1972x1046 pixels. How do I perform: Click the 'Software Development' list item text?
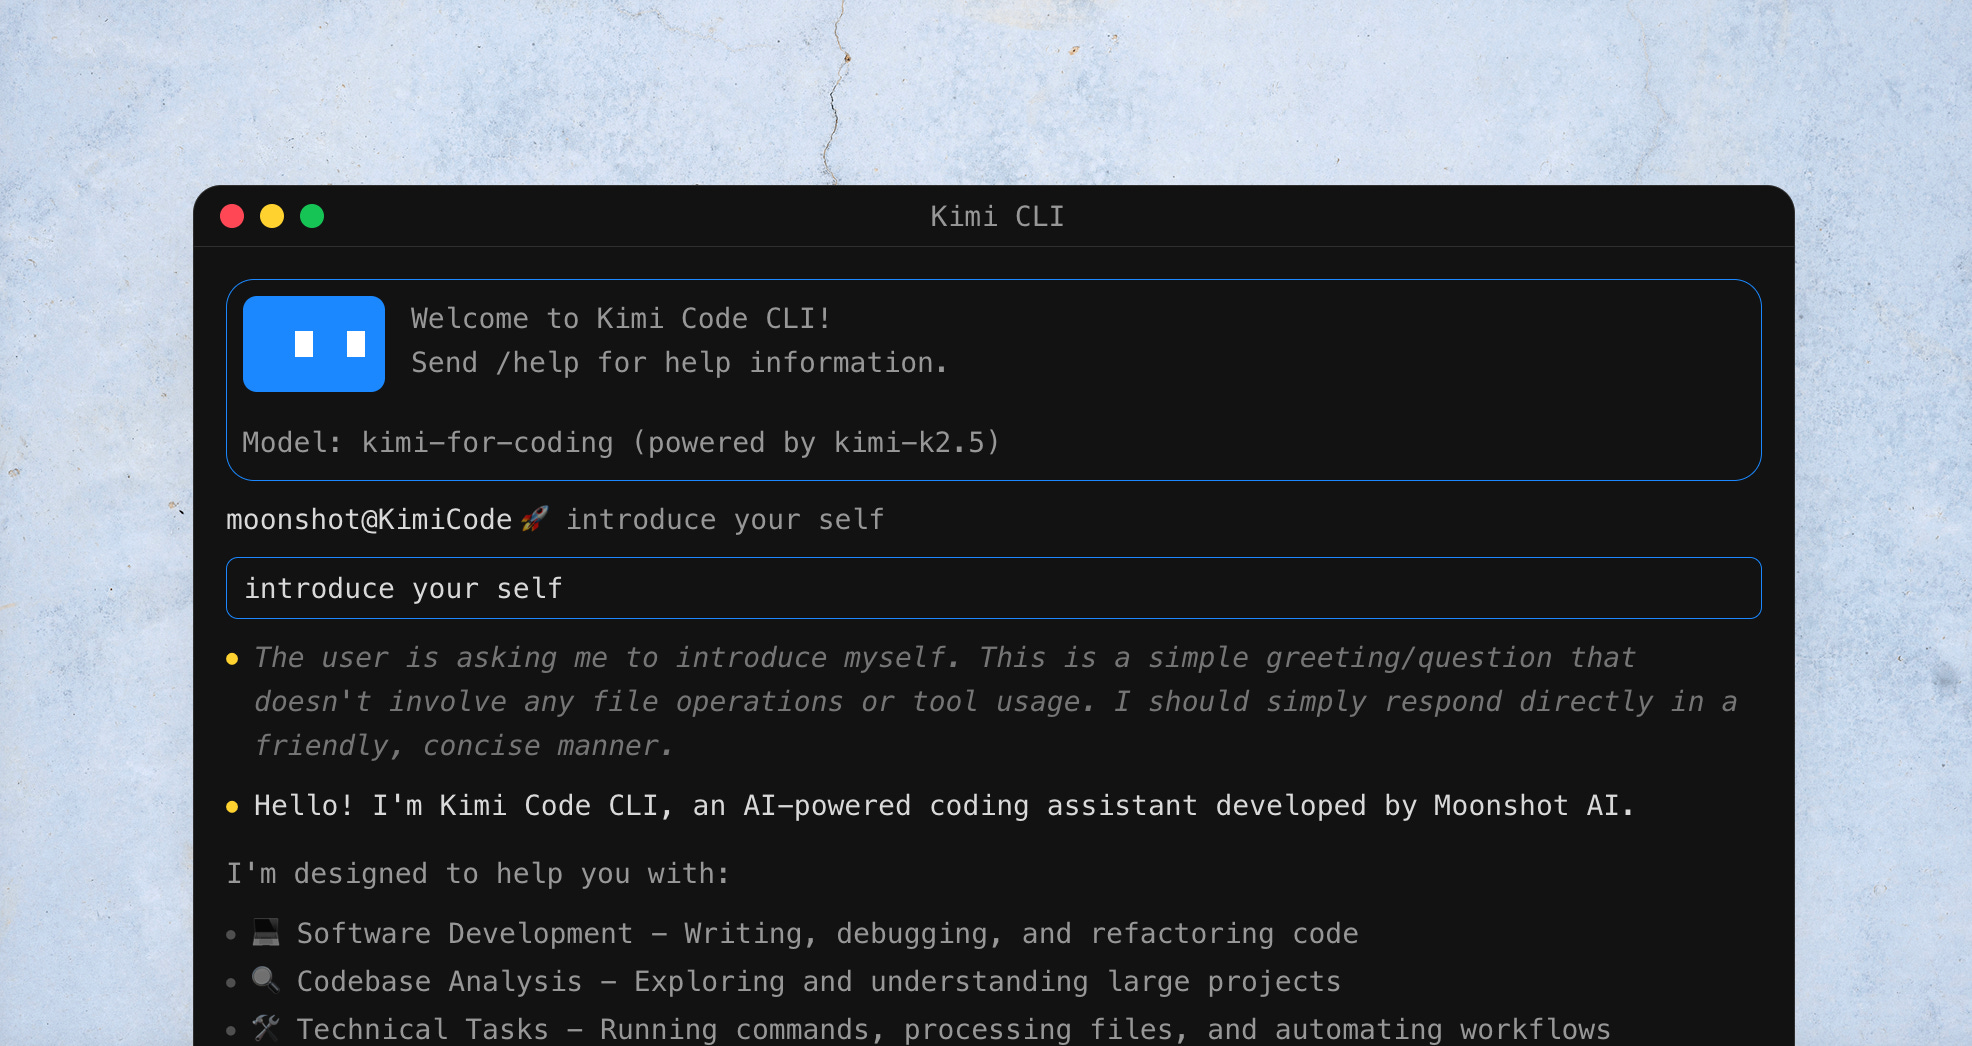tap(827, 933)
